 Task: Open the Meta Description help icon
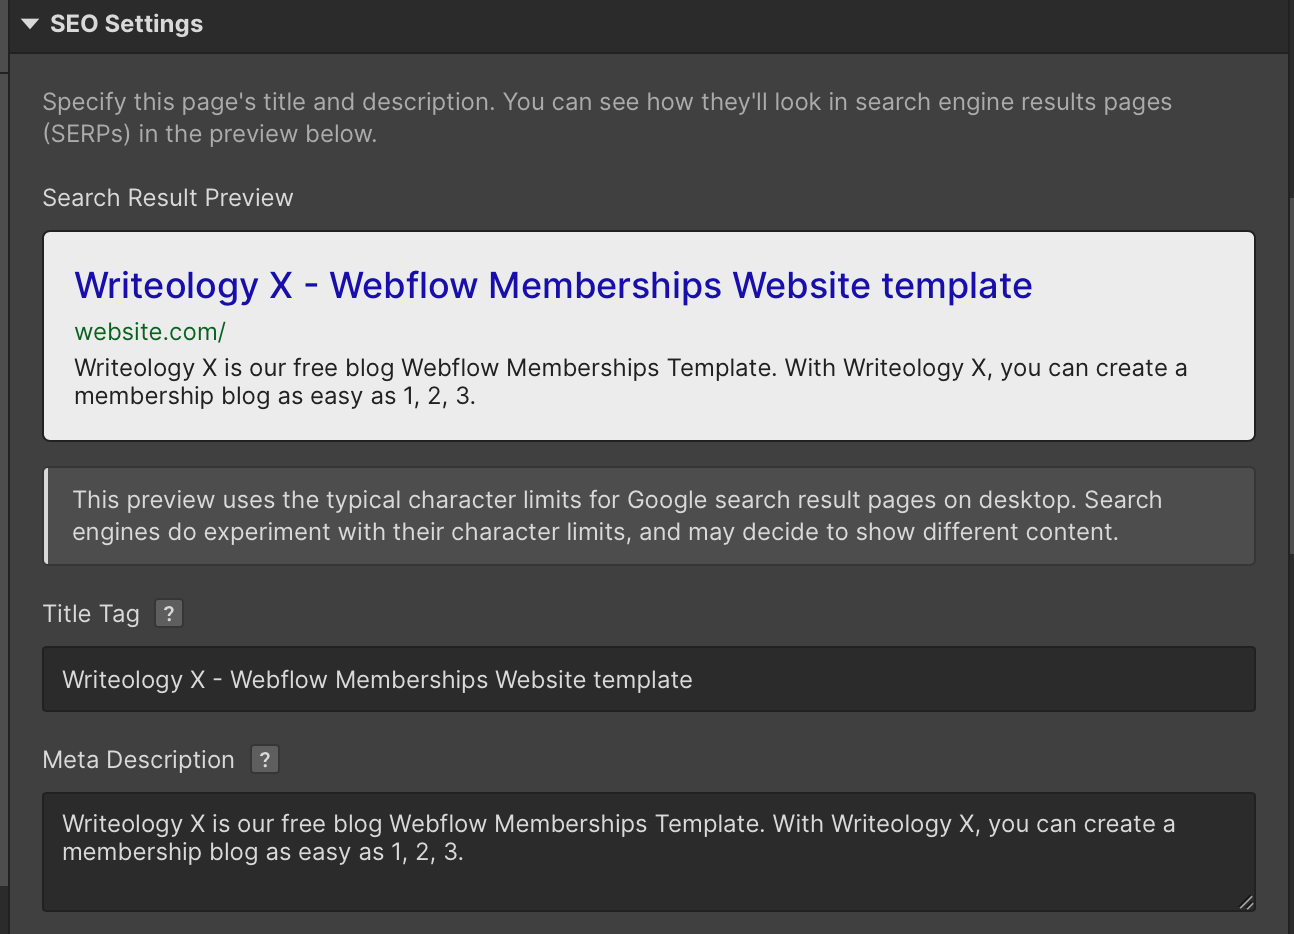point(264,760)
